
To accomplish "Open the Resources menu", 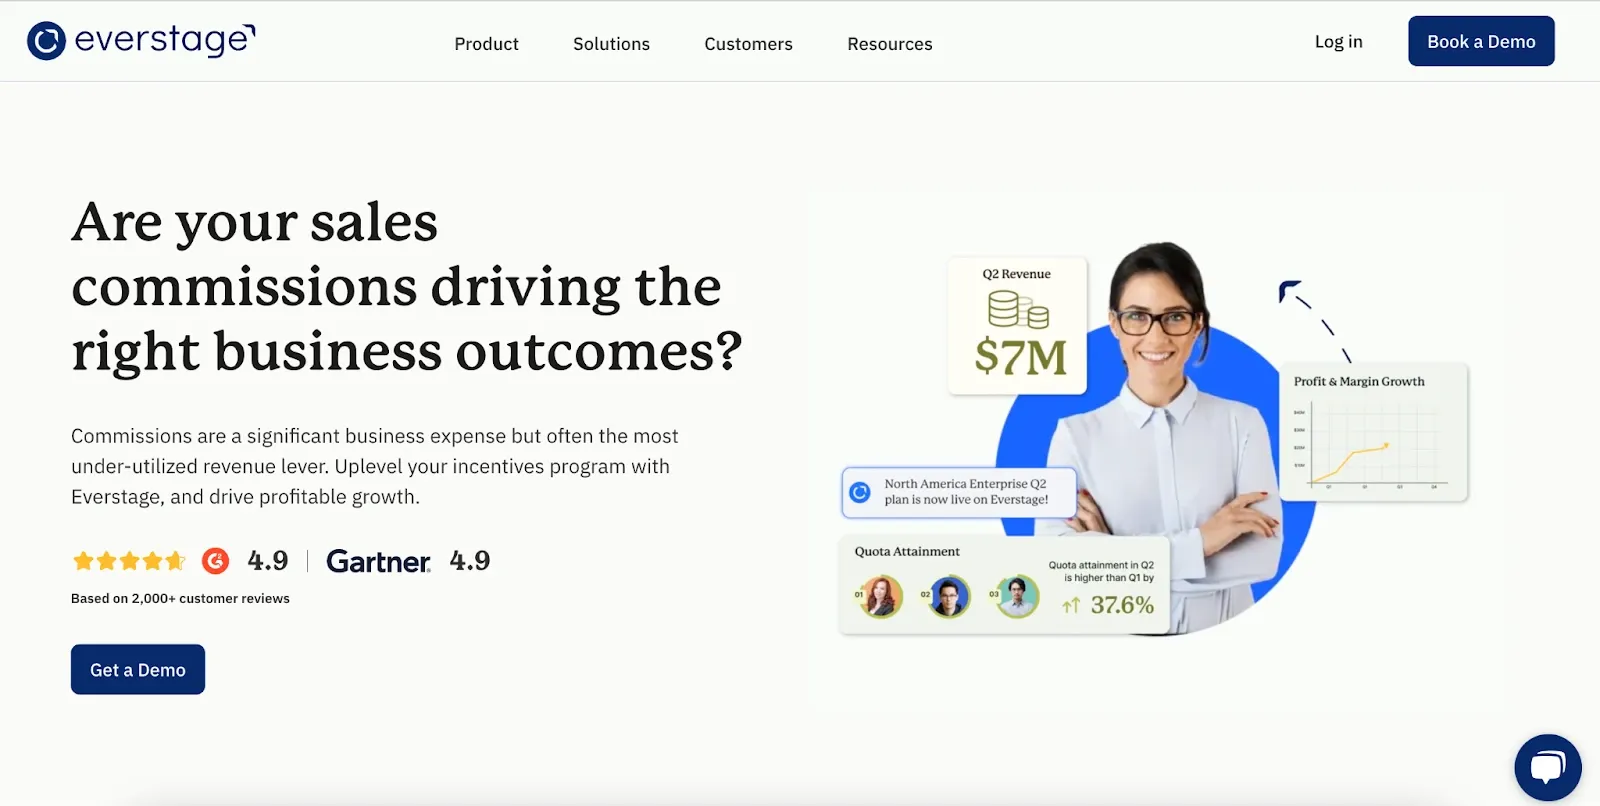I will pos(889,44).
